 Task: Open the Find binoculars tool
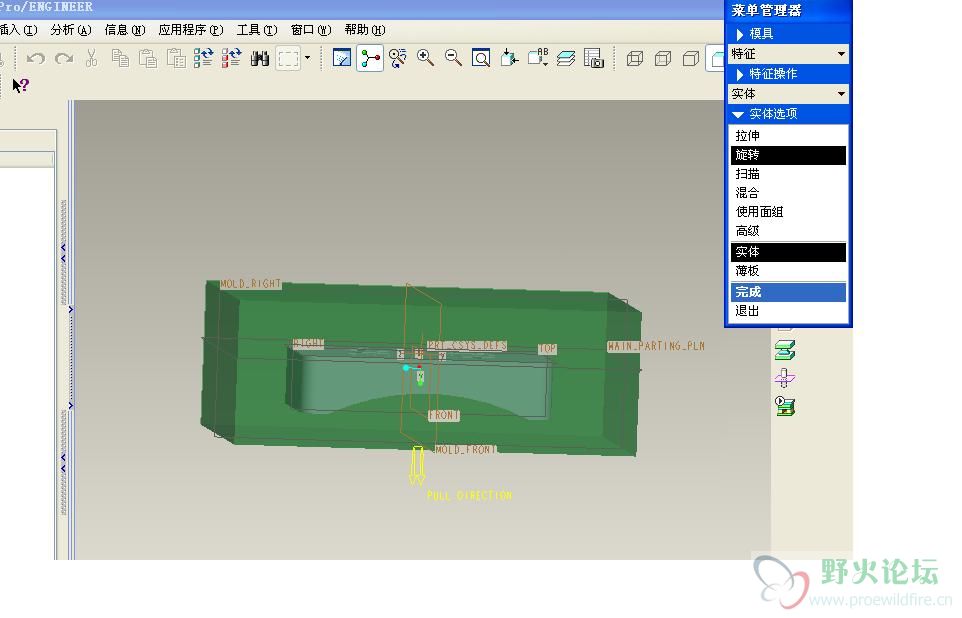coord(260,58)
